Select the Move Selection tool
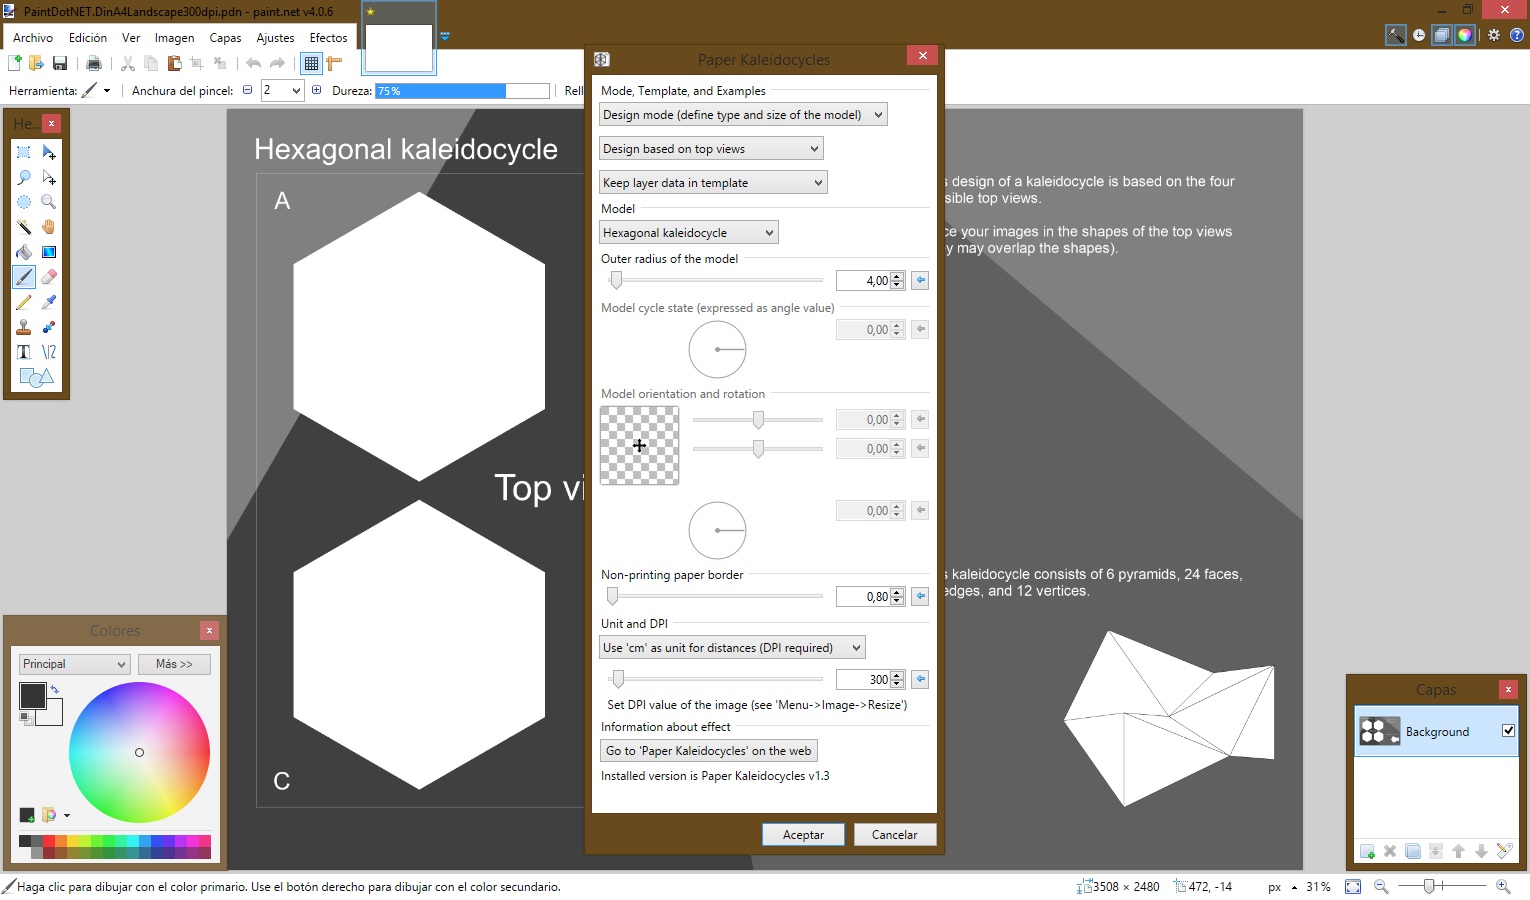 [49, 177]
